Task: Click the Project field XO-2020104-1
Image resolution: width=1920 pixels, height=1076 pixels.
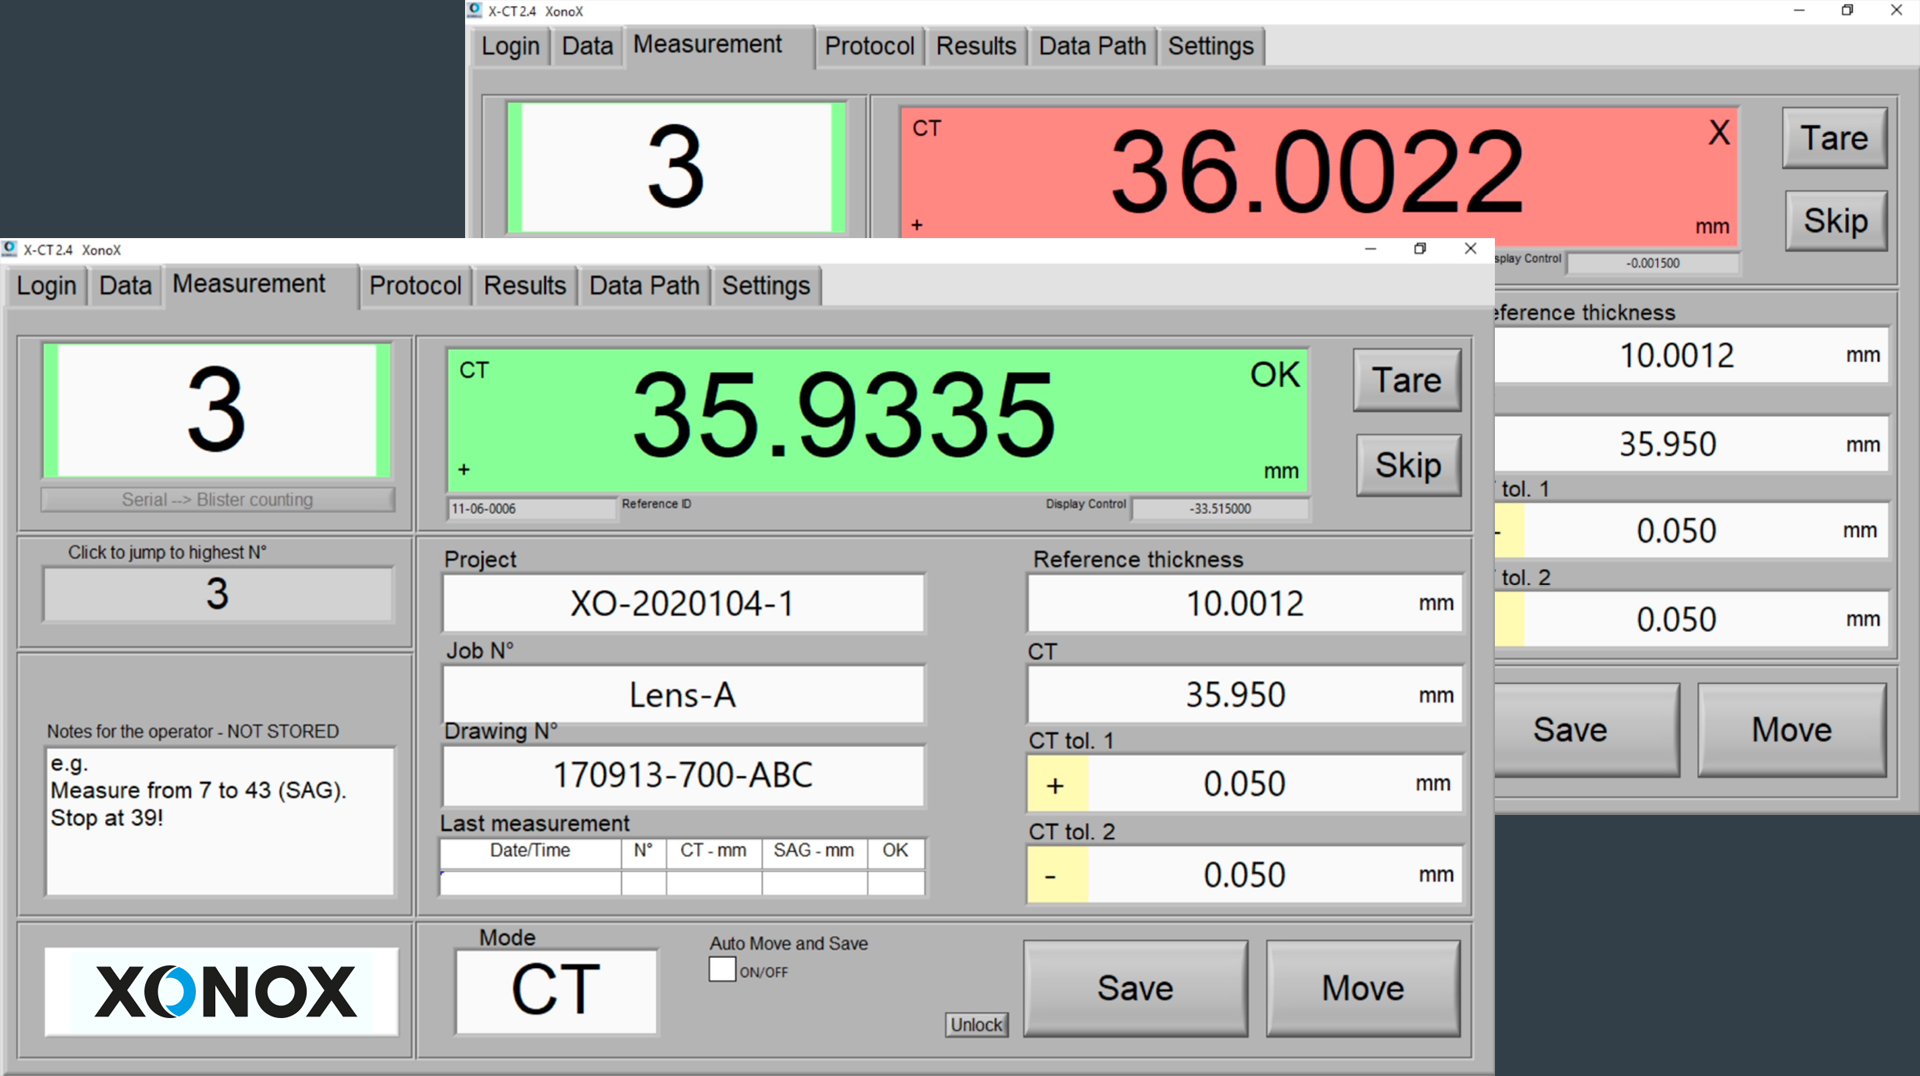Action: pyautogui.click(x=683, y=604)
